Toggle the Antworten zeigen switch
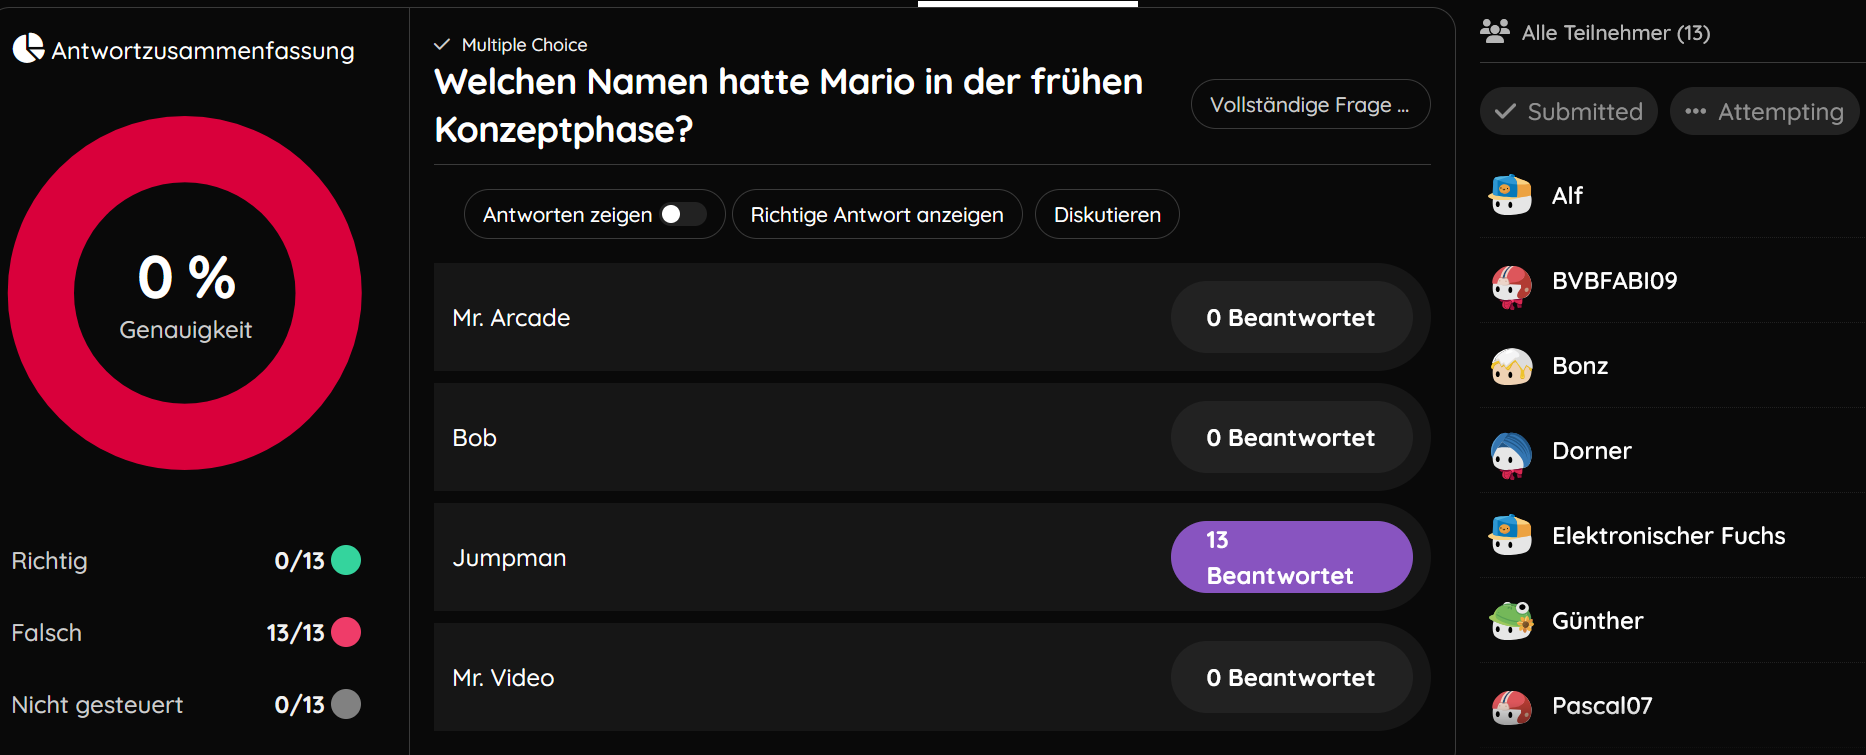The height and width of the screenshot is (755, 1866). (683, 214)
